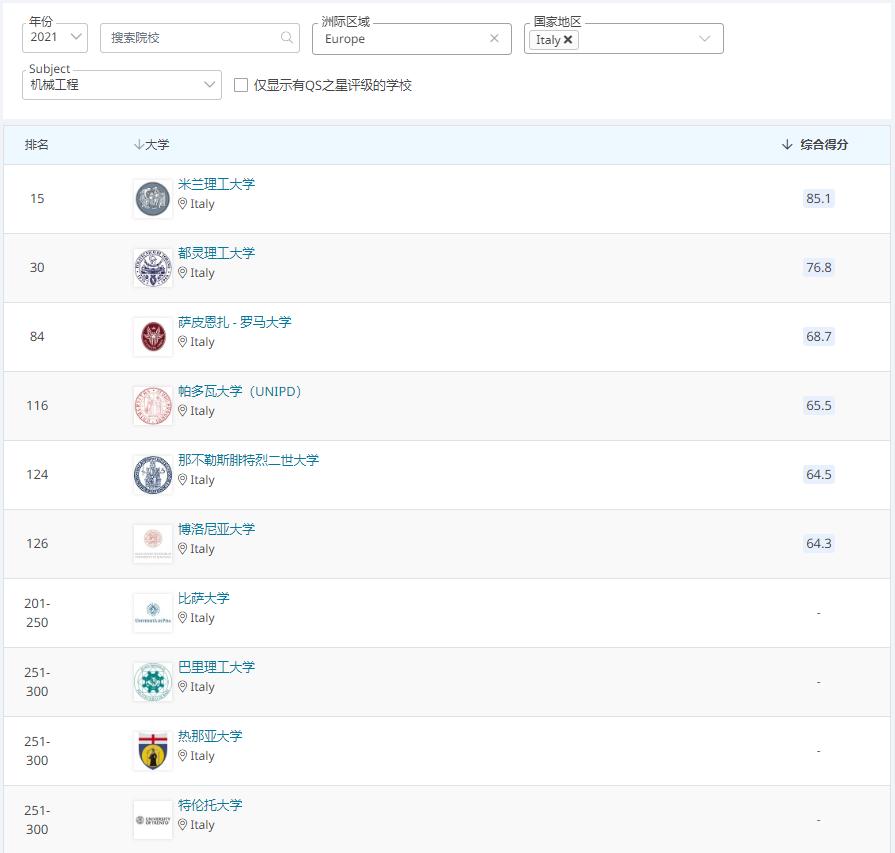Click the 搜索院校 search input field
The height and width of the screenshot is (853, 895).
200,38
